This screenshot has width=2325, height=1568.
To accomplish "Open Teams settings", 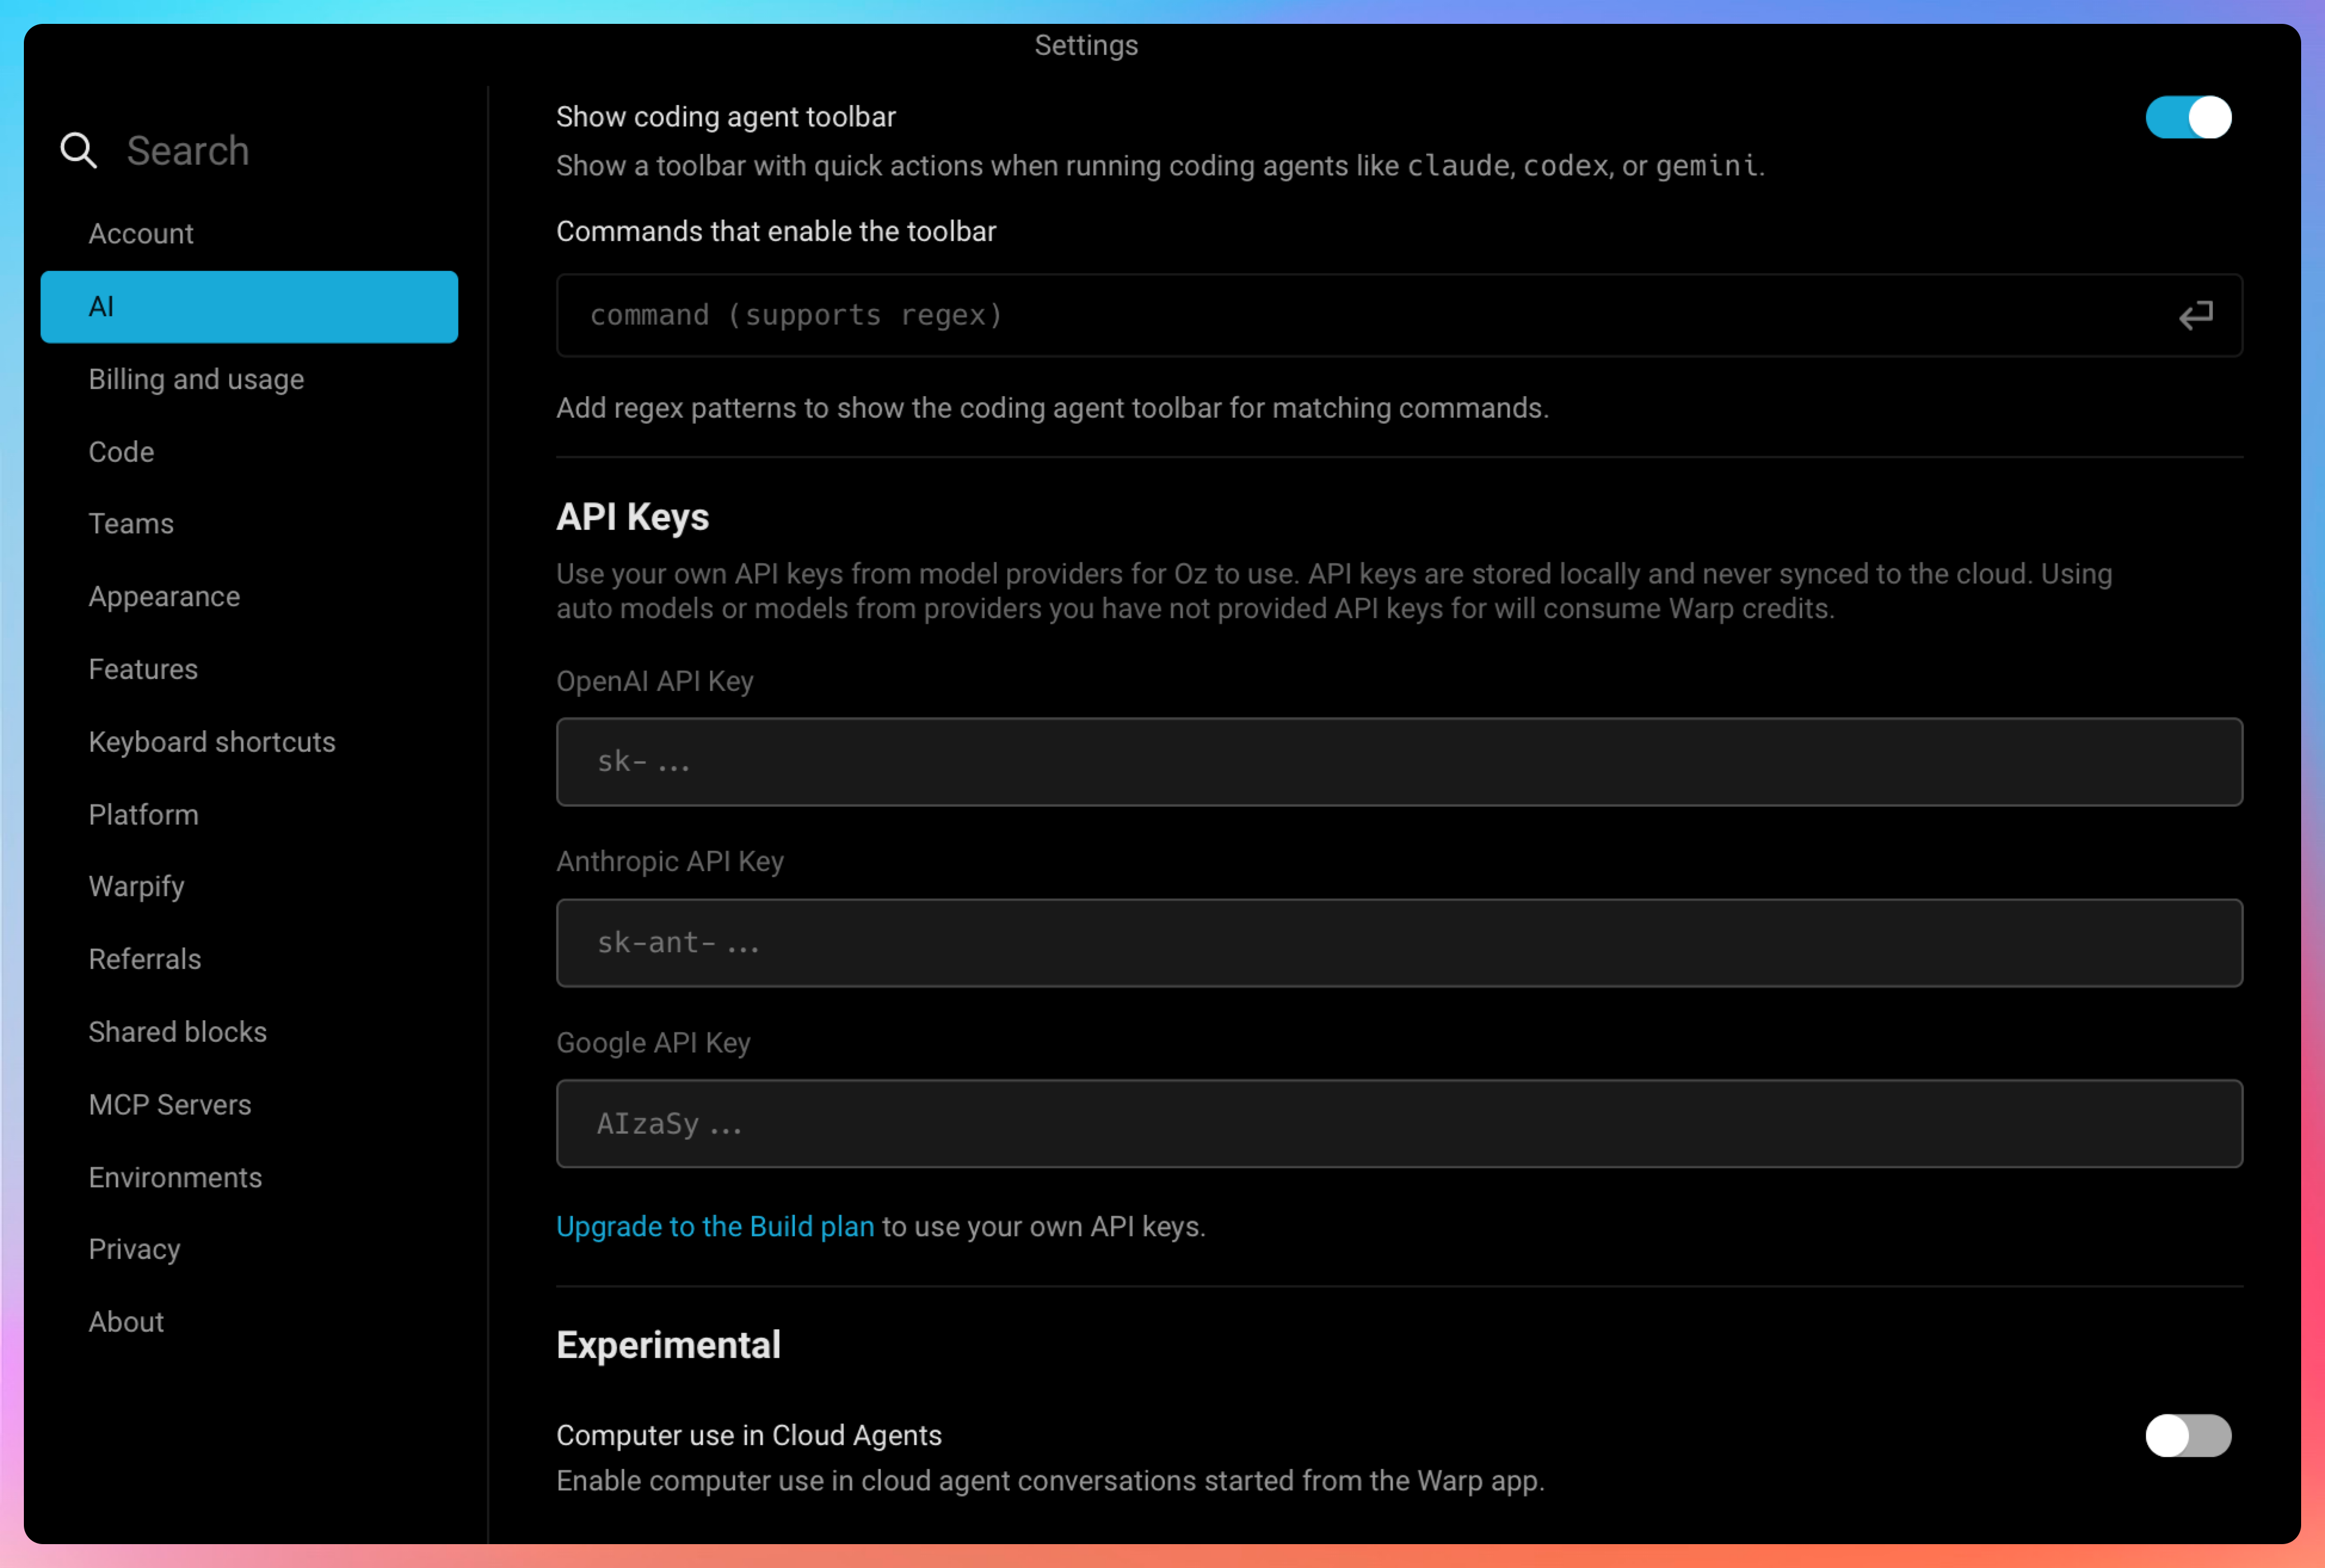I will (131, 524).
